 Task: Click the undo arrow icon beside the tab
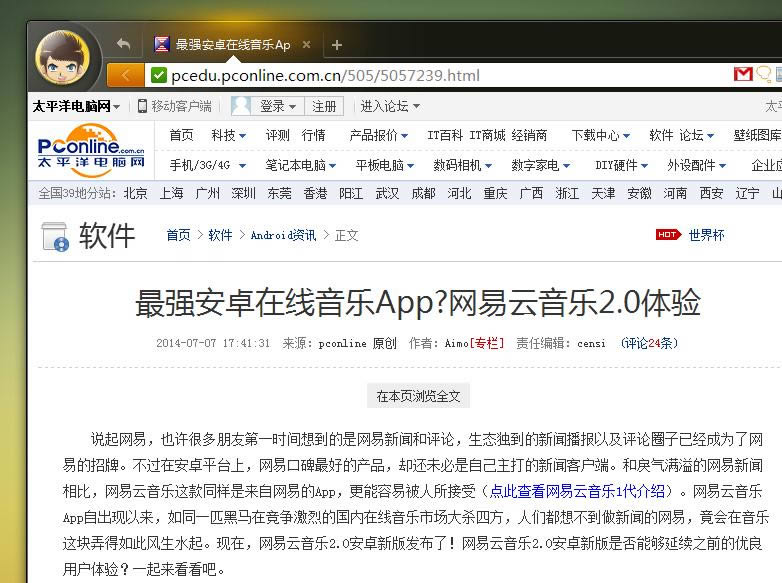coord(123,44)
